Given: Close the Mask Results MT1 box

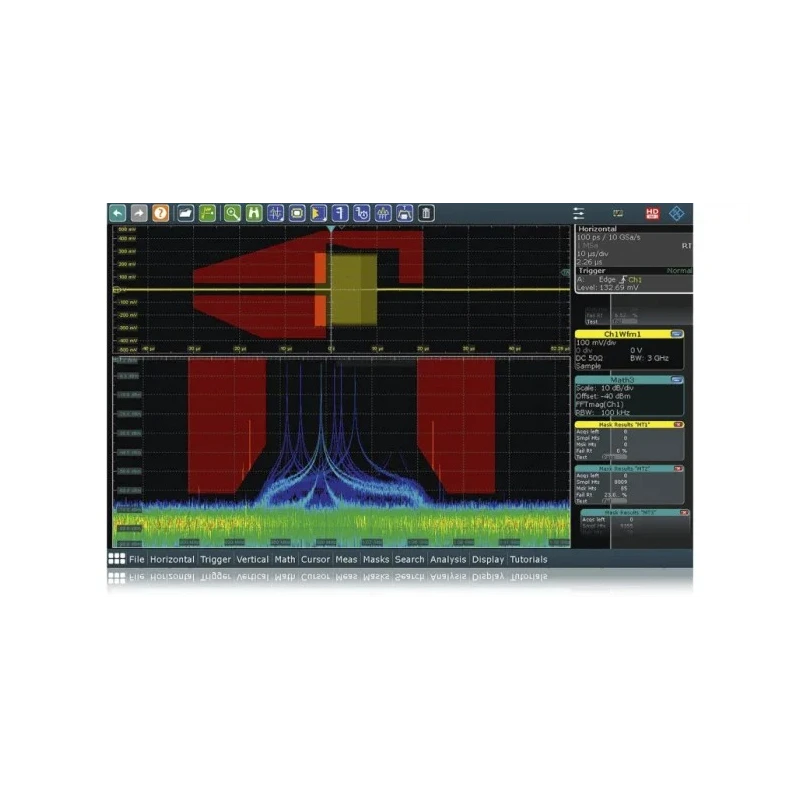Looking at the screenshot, I should tap(678, 424).
